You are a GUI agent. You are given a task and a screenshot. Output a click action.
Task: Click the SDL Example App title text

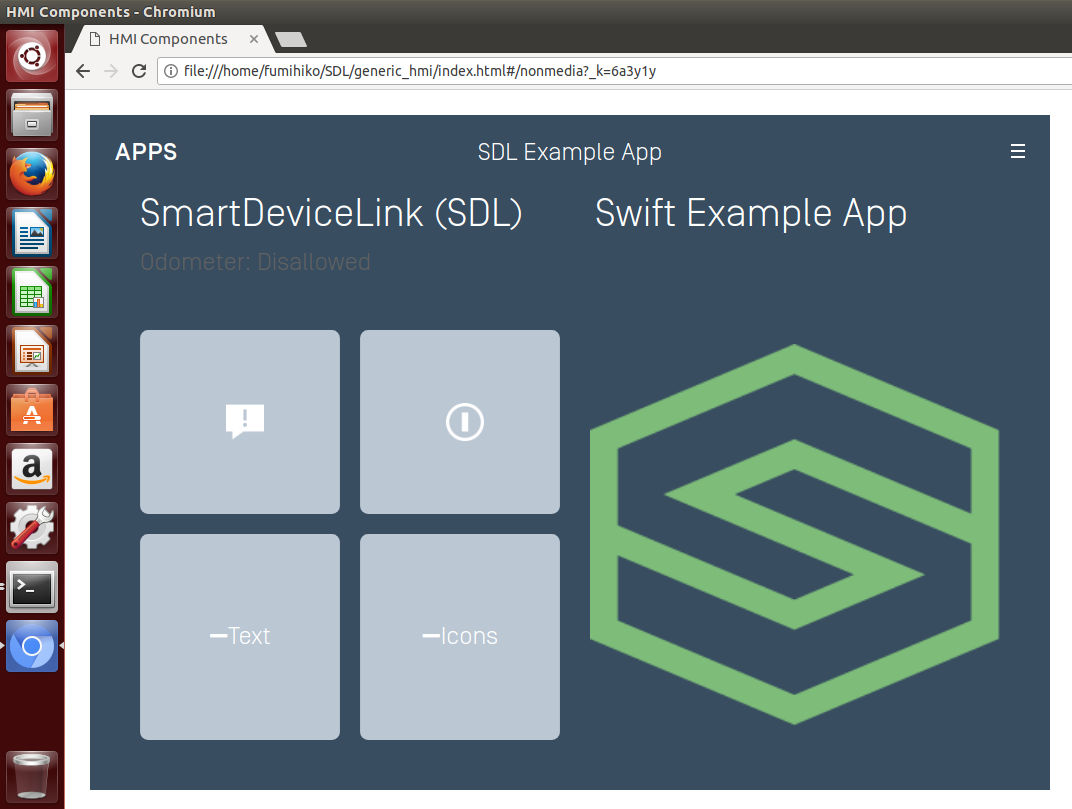click(570, 152)
